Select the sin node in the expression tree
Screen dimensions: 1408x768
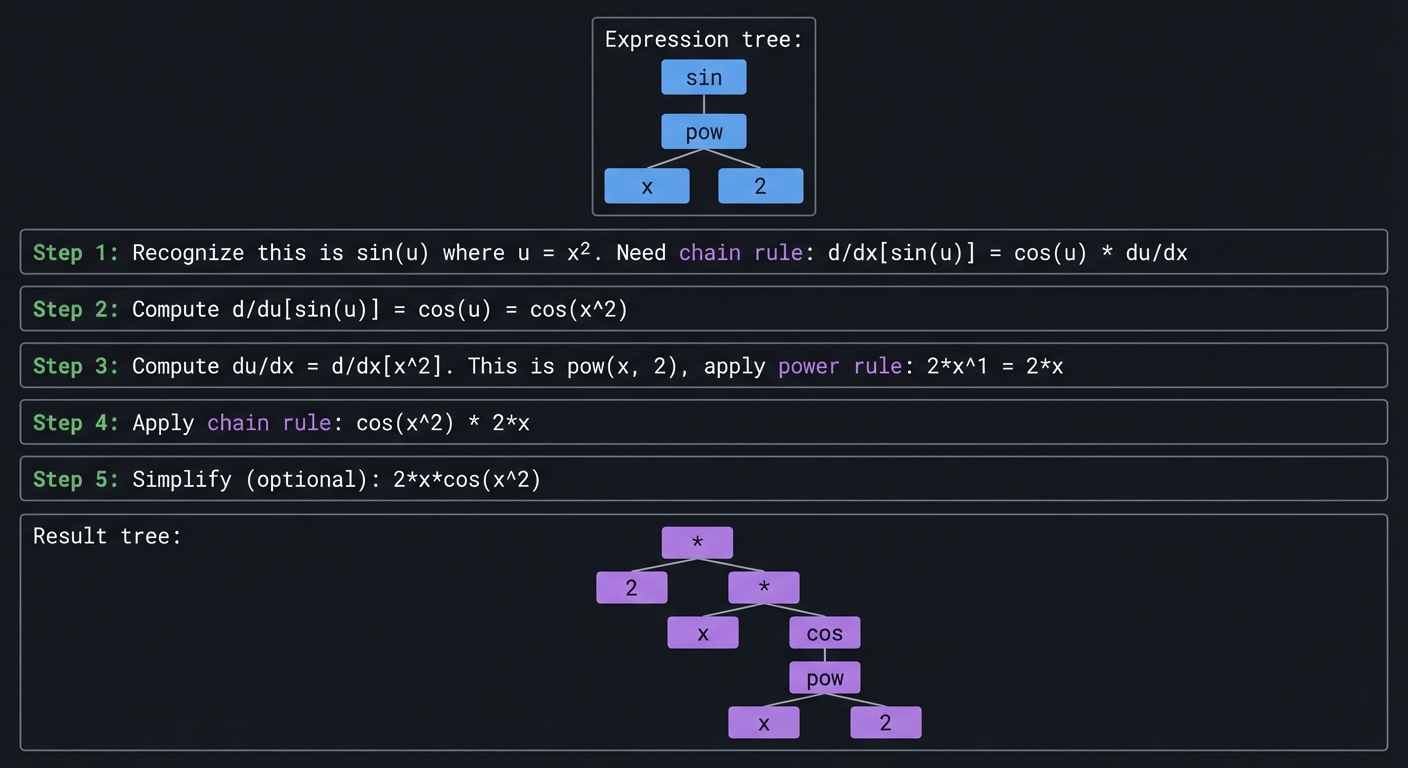click(703, 77)
